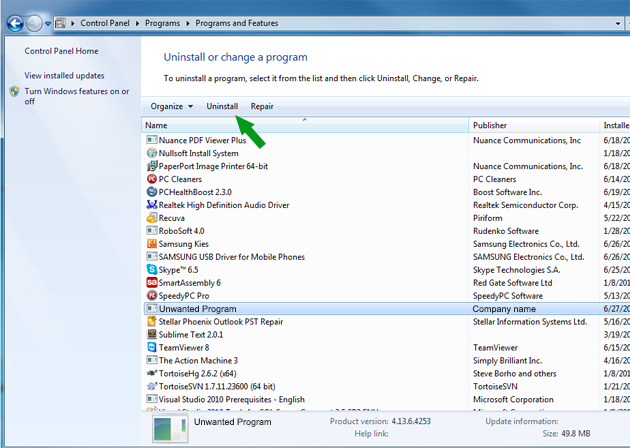The width and height of the screenshot is (630, 448).
Task: Expand arrow after Programs breadcrumb
Action: click(x=188, y=23)
